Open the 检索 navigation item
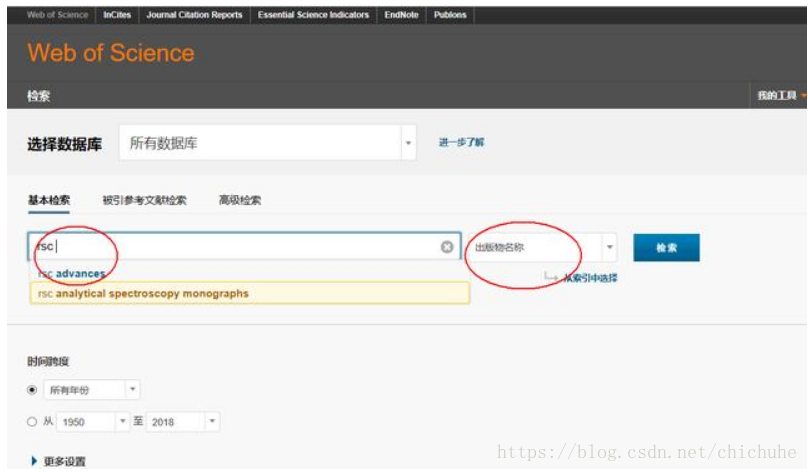The image size is (808, 472). [39, 96]
